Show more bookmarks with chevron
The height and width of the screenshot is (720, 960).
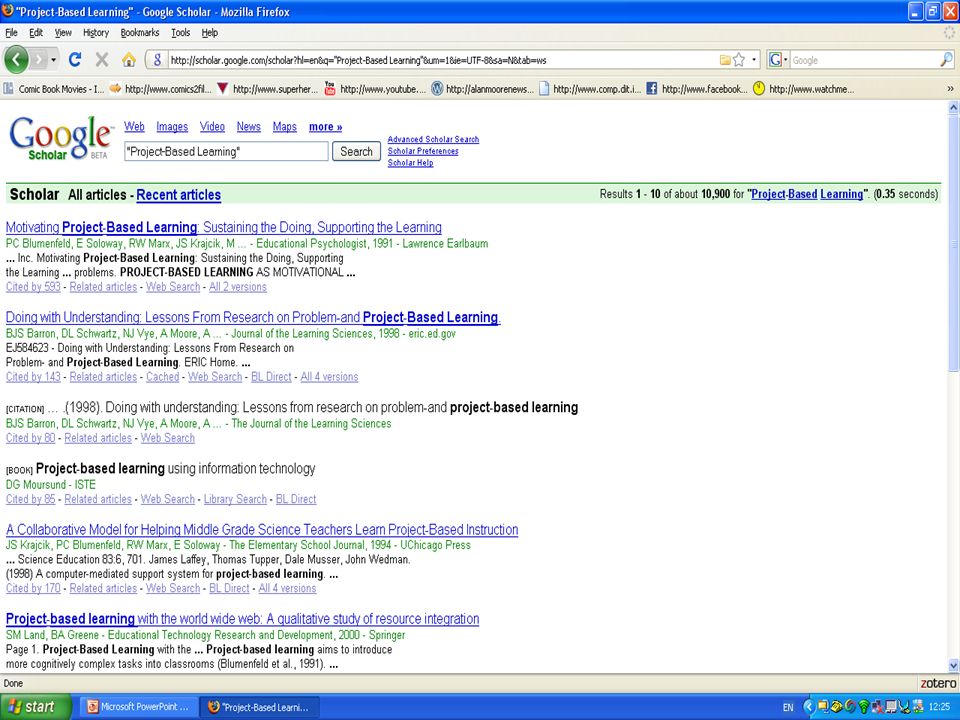point(950,89)
